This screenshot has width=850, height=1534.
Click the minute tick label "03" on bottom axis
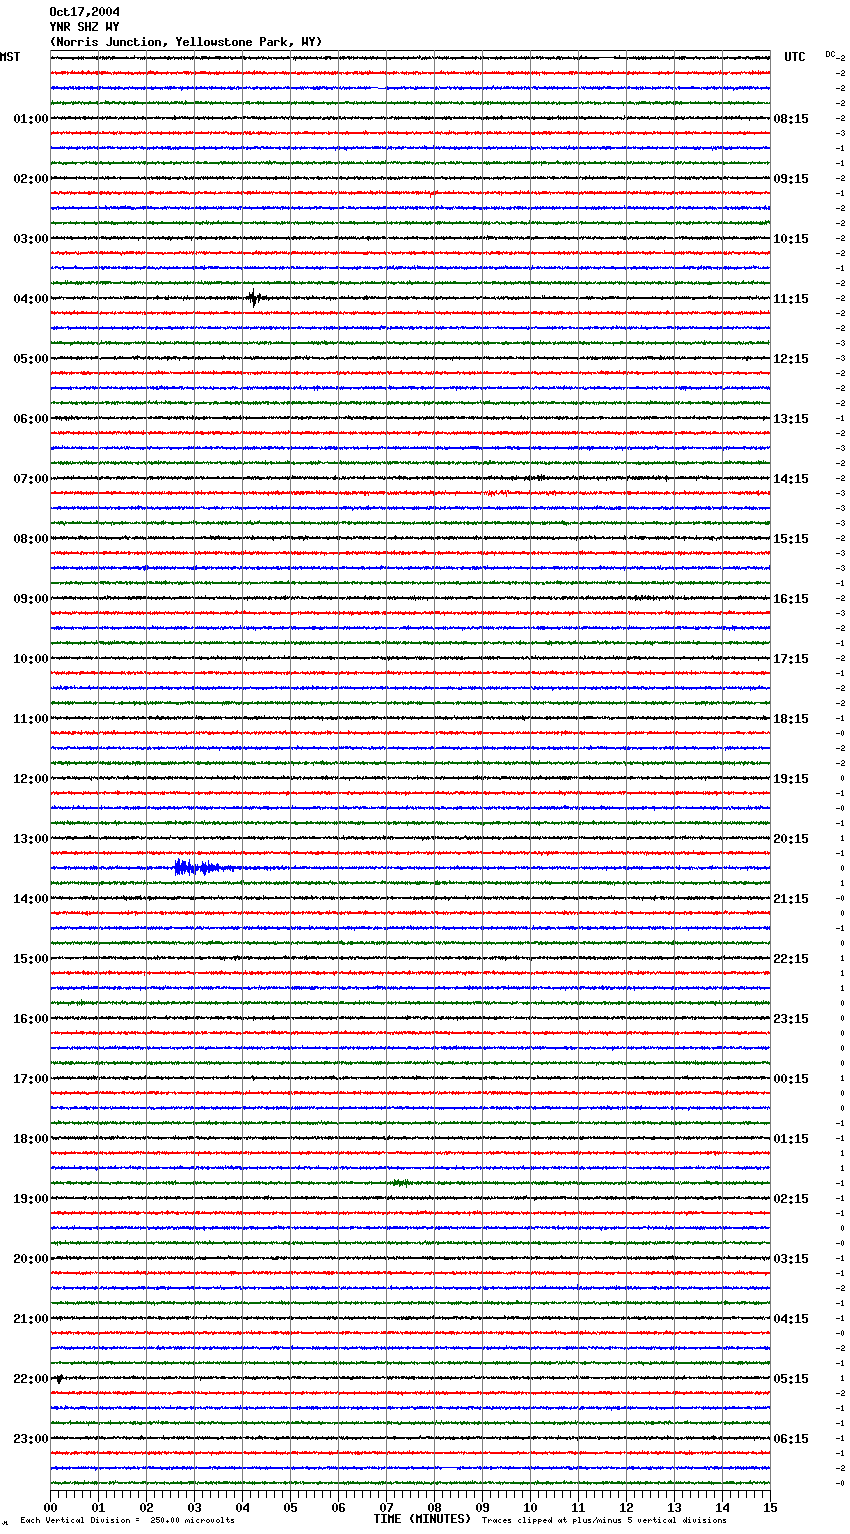pos(194,1507)
